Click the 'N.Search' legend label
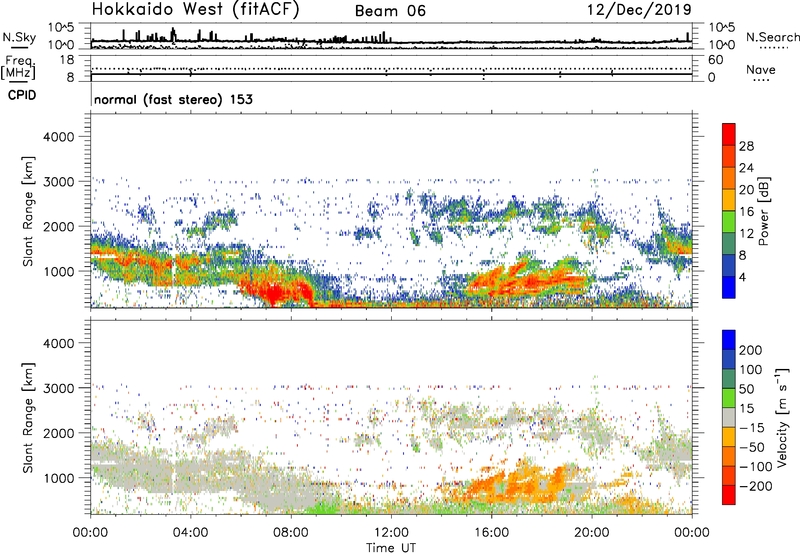The image size is (800, 554). coord(772,37)
